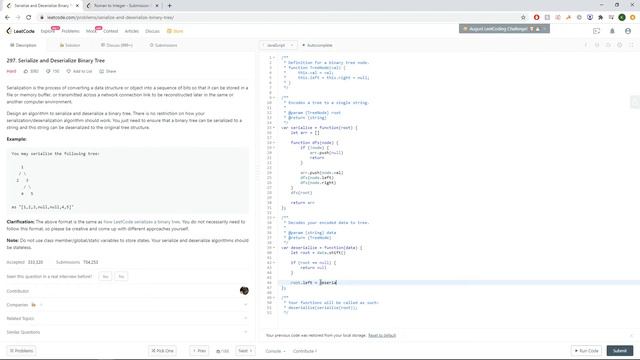
Task: Open the Submissions tab
Action: 164,45
